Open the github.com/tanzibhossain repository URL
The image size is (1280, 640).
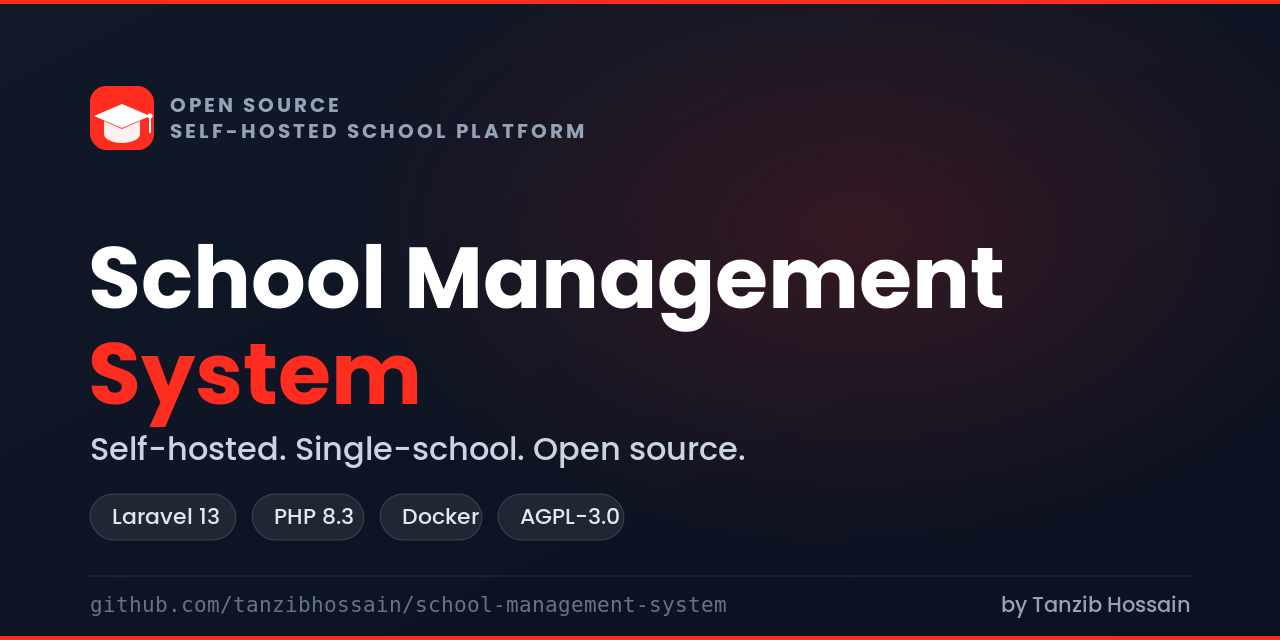point(408,605)
